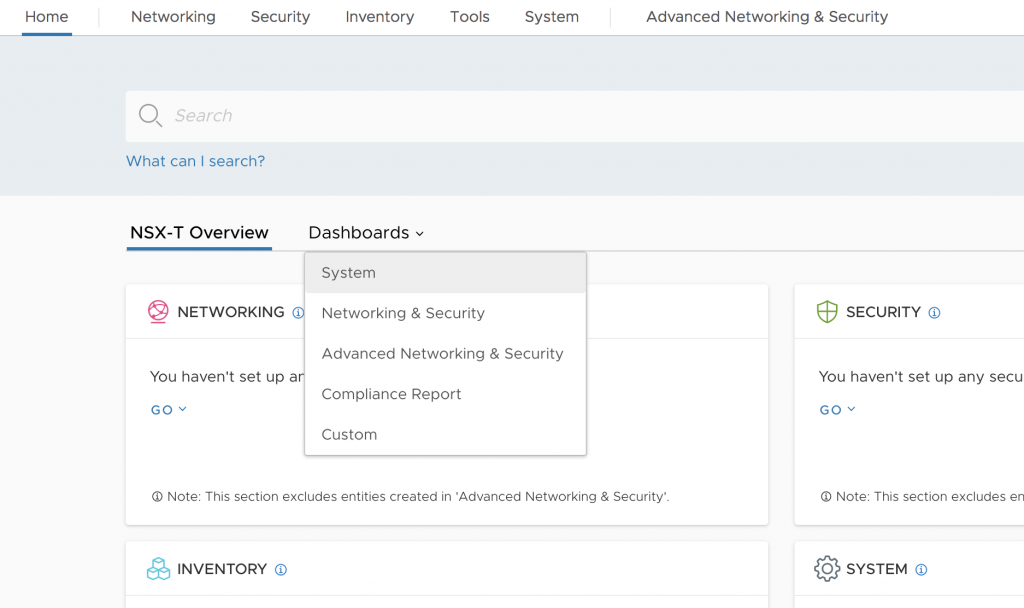Click the Networking globe icon
Viewport: 1024px width, 608px height.
(x=158, y=312)
